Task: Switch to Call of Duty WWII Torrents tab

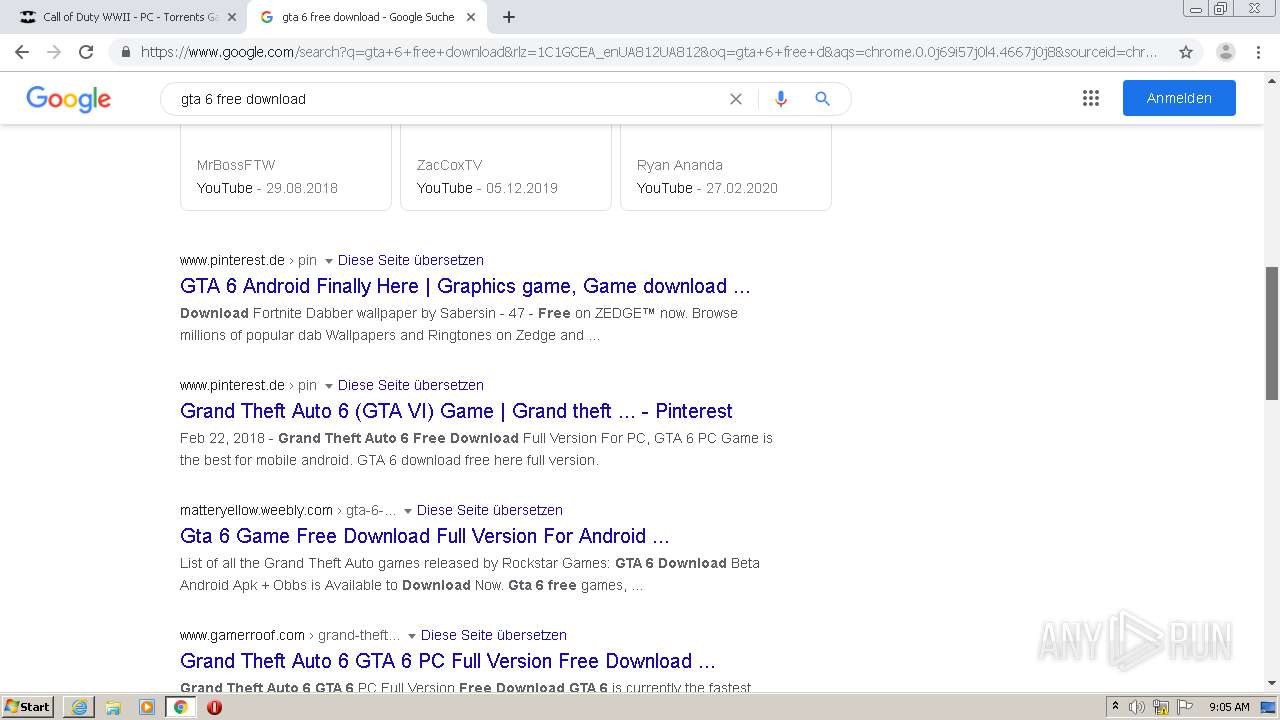Action: [x=130, y=17]
